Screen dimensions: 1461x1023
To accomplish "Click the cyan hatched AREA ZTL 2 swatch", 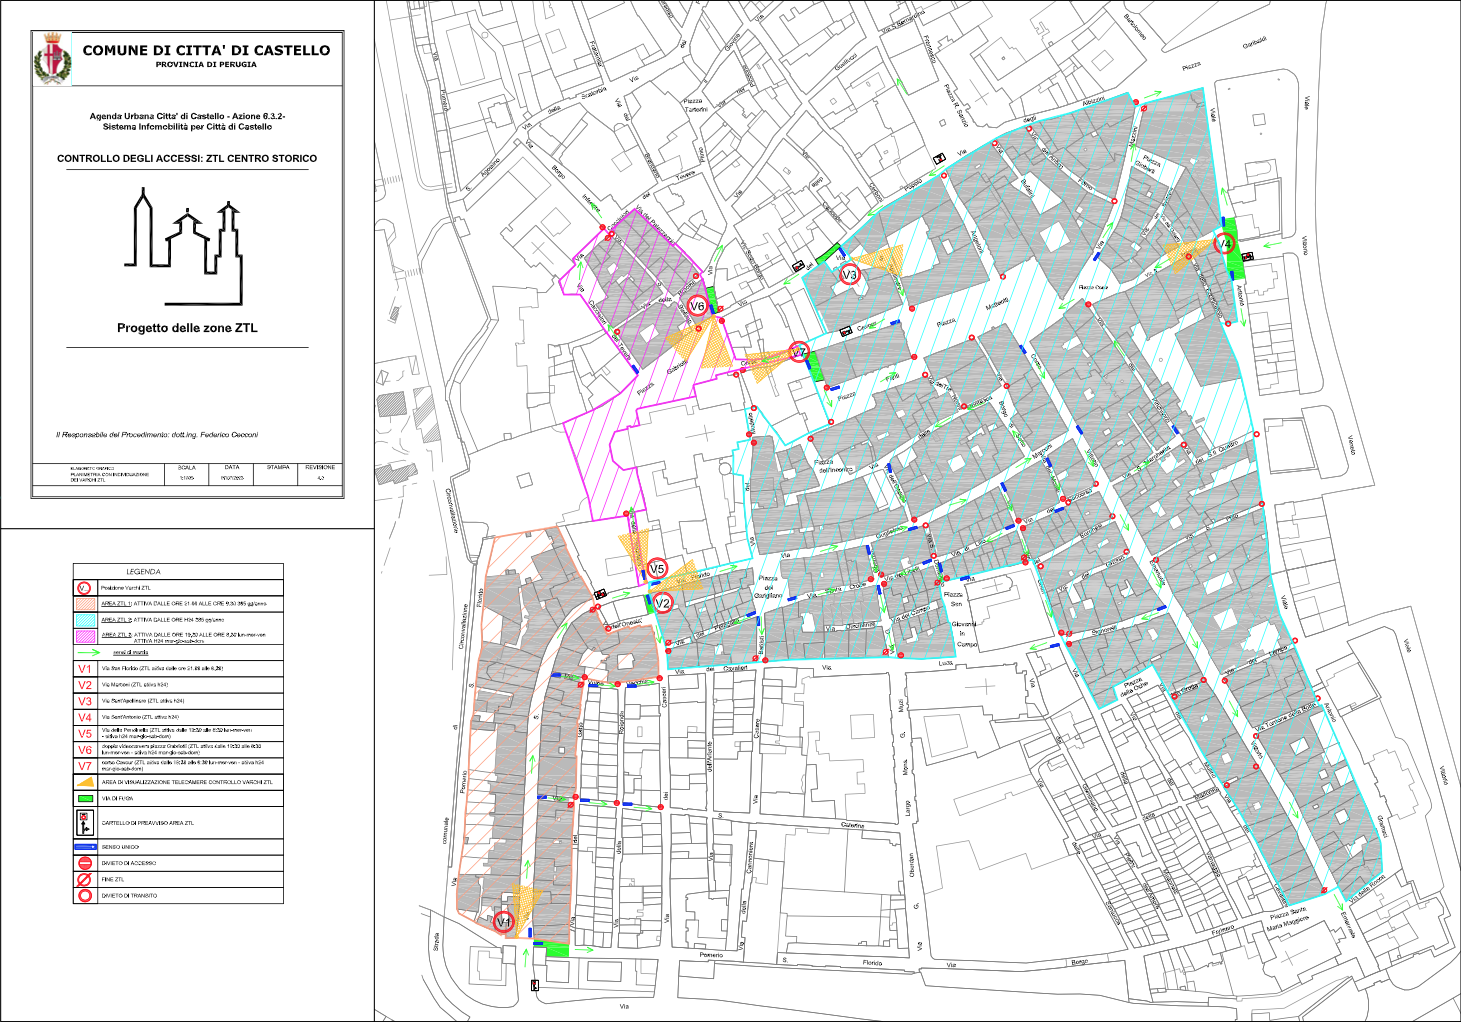I will coord(85,620).
